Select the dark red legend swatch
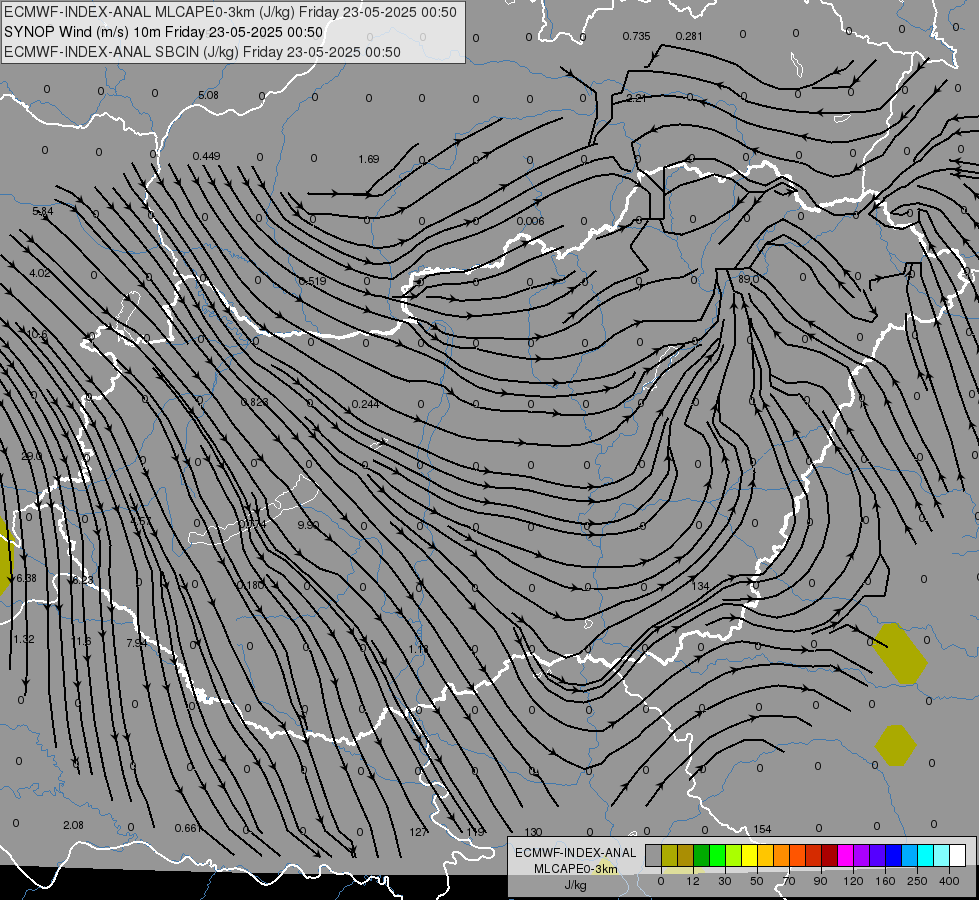 tap(830, 856)
